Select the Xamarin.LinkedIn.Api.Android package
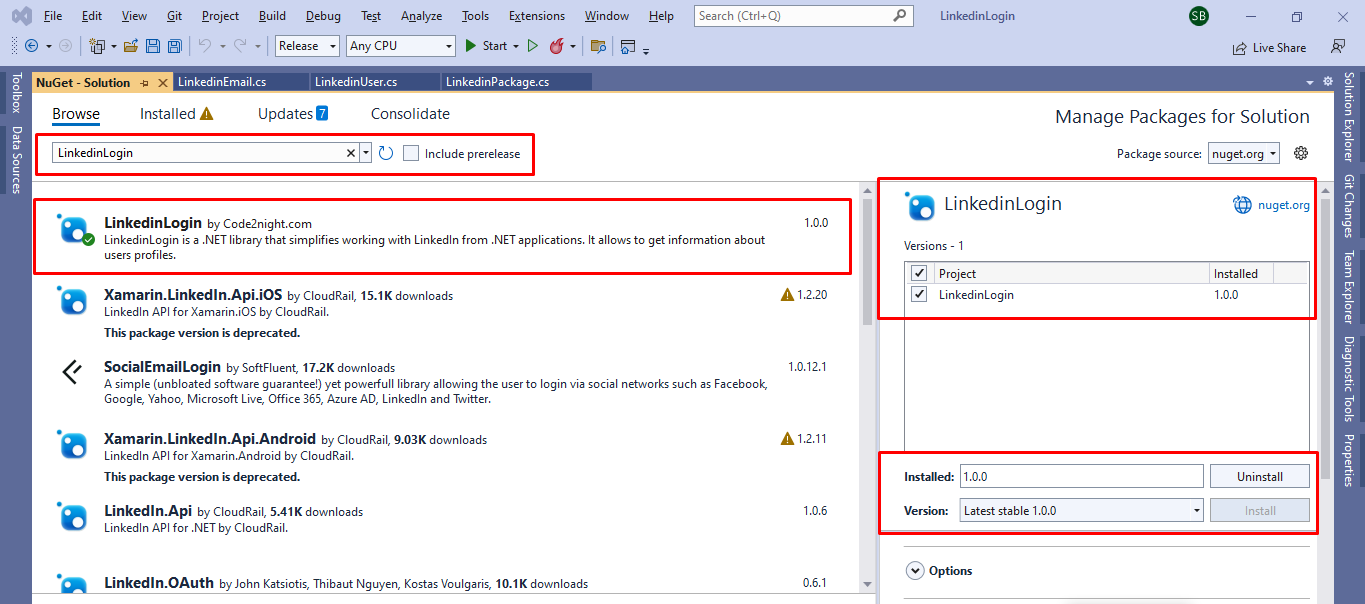Image resolution: width=1365 pixels, height=604 pixels. tap(444, 457)
